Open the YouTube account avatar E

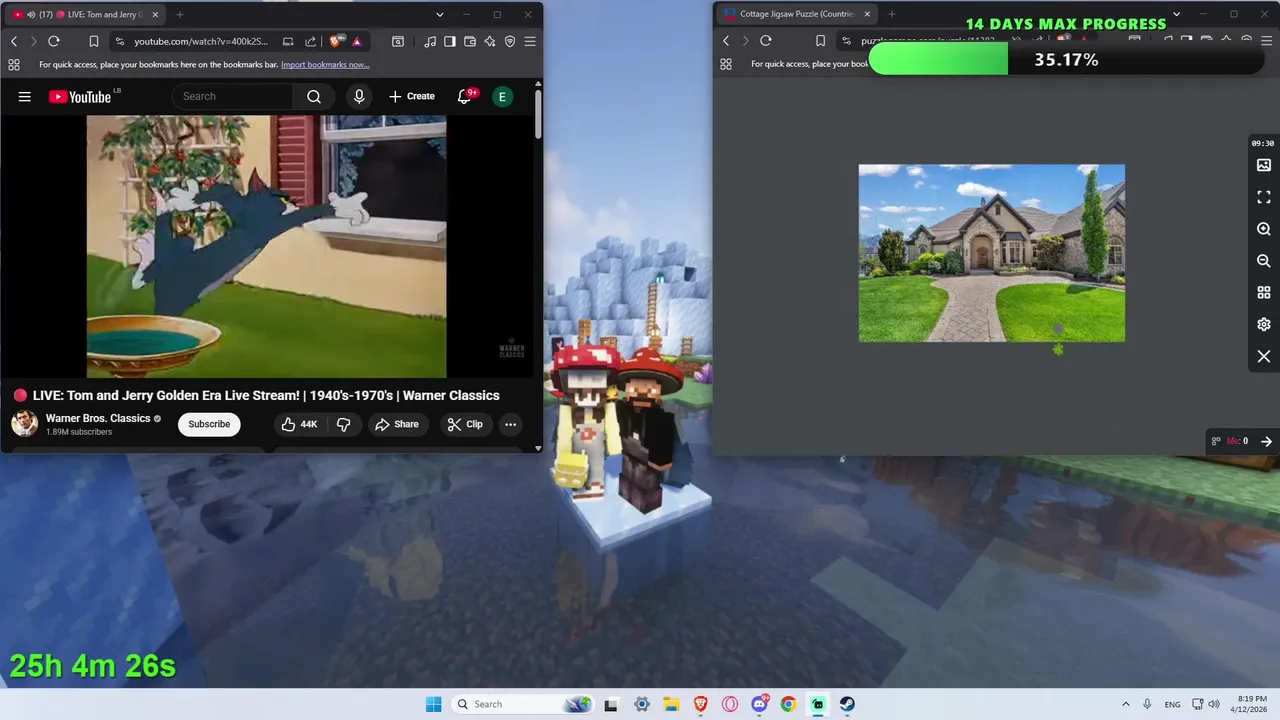(x=502, y=96)
